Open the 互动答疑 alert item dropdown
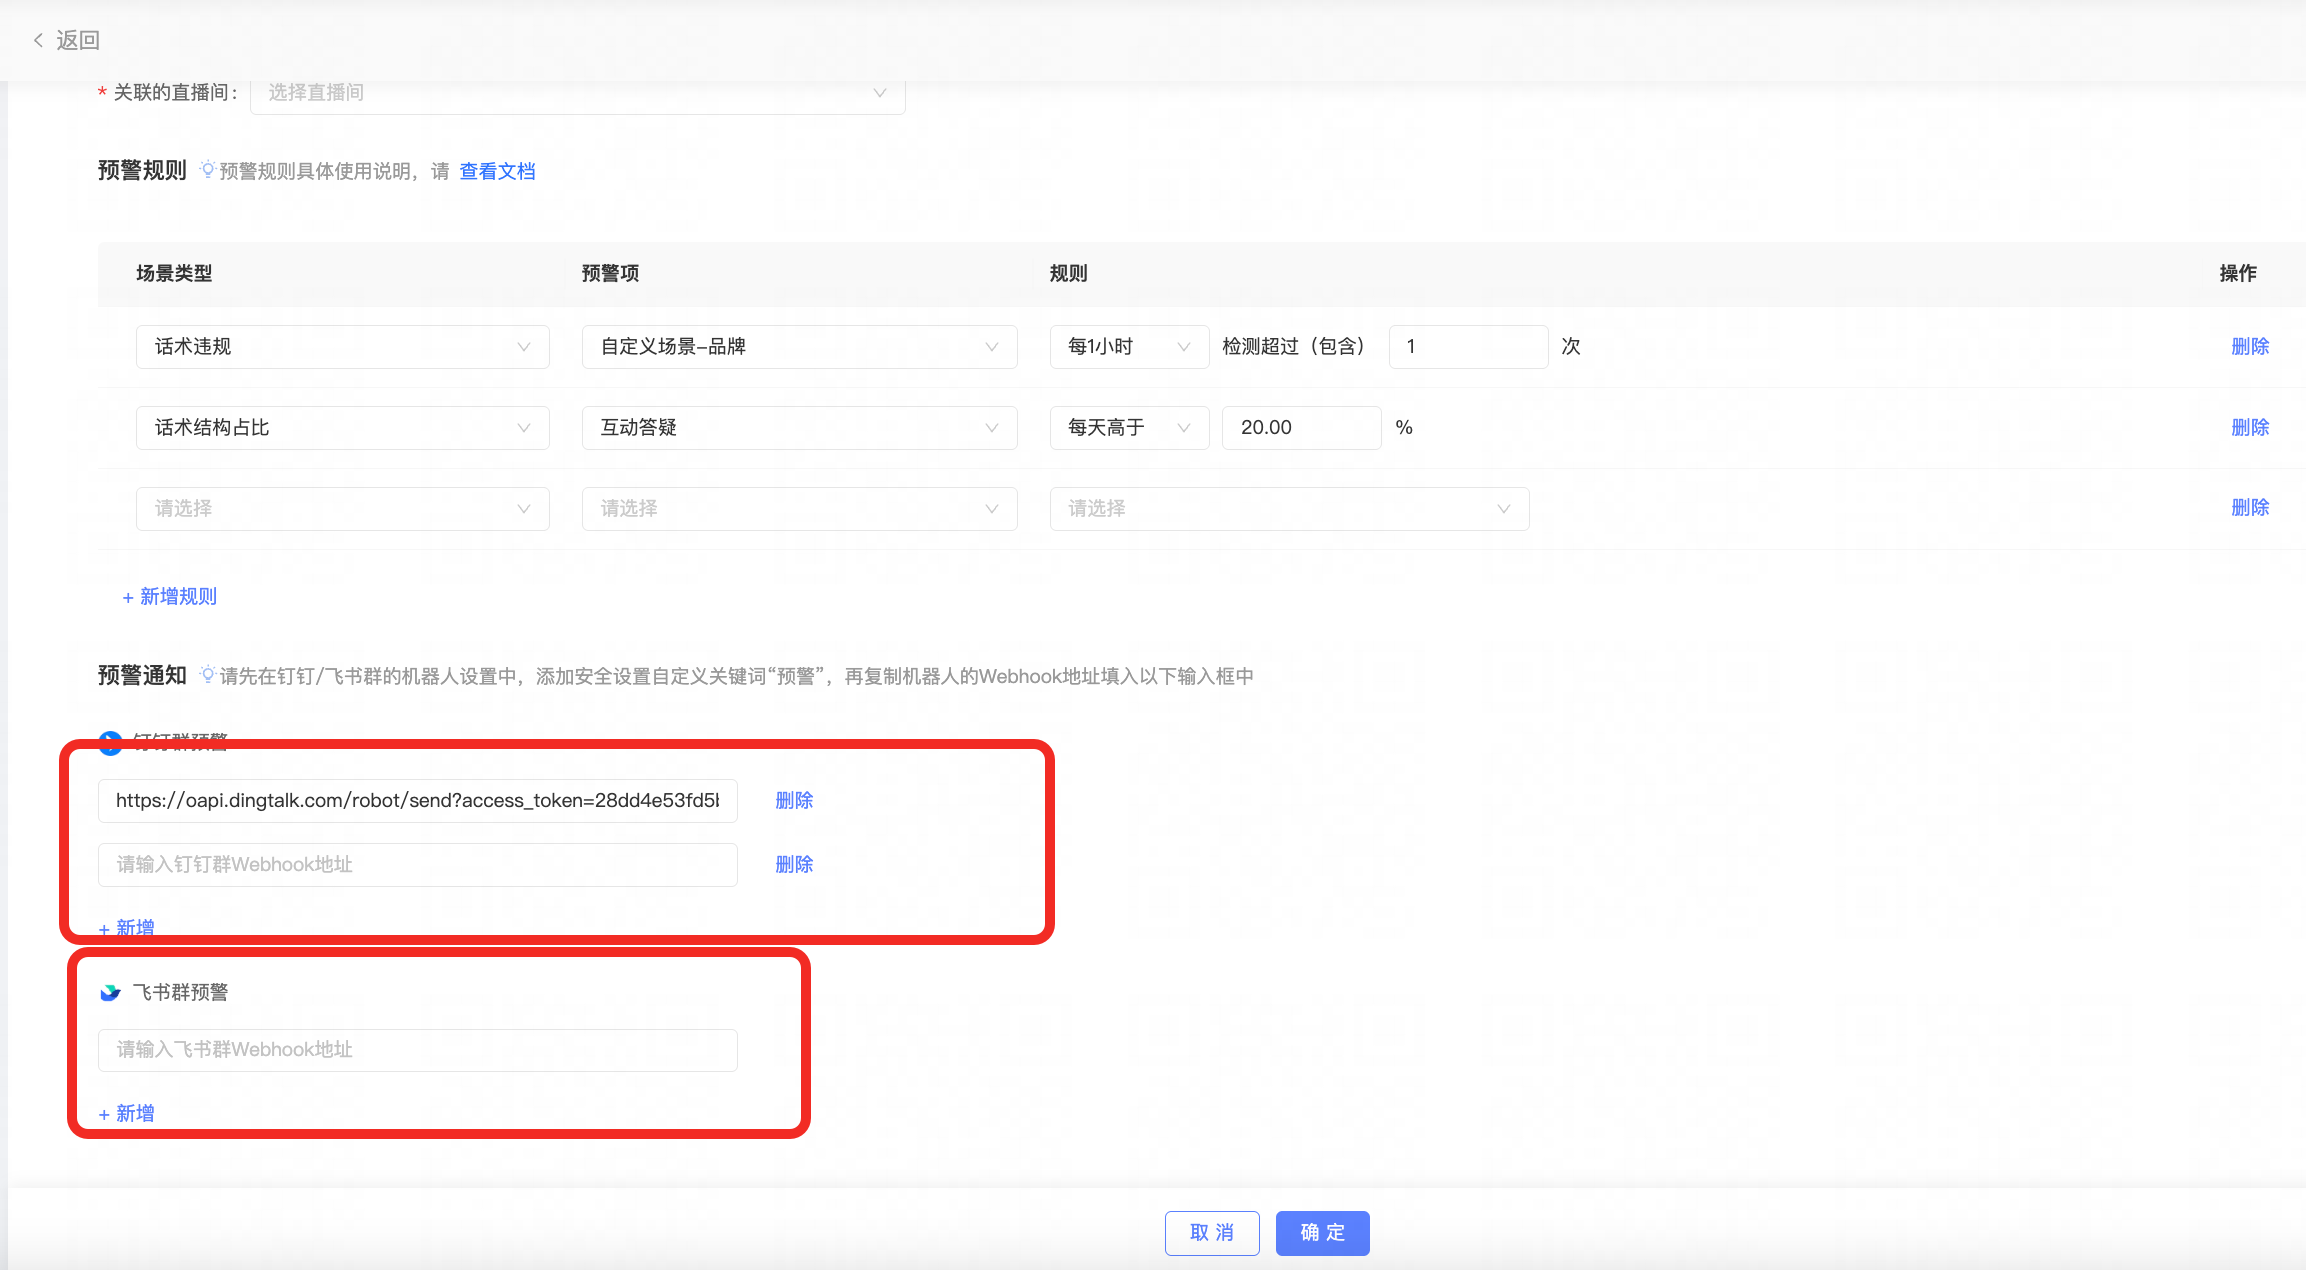Viewport: 2306px width, 1270px height. point(798,428)
